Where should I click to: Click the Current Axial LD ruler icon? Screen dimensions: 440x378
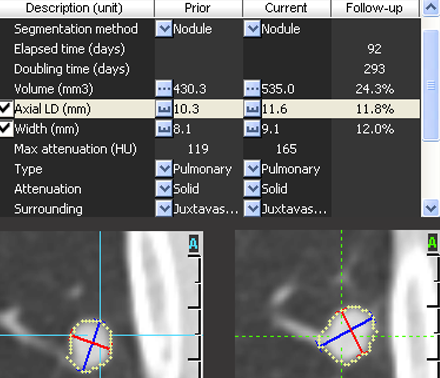pyautogui.click(x=252, y=109)
